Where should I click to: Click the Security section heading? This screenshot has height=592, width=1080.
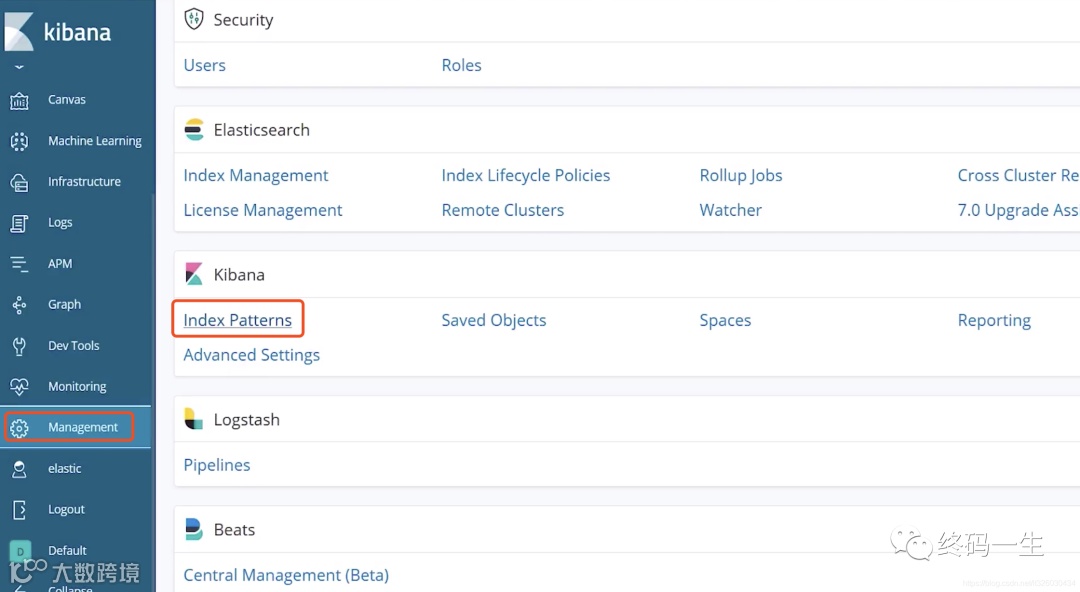click(243, 20)
